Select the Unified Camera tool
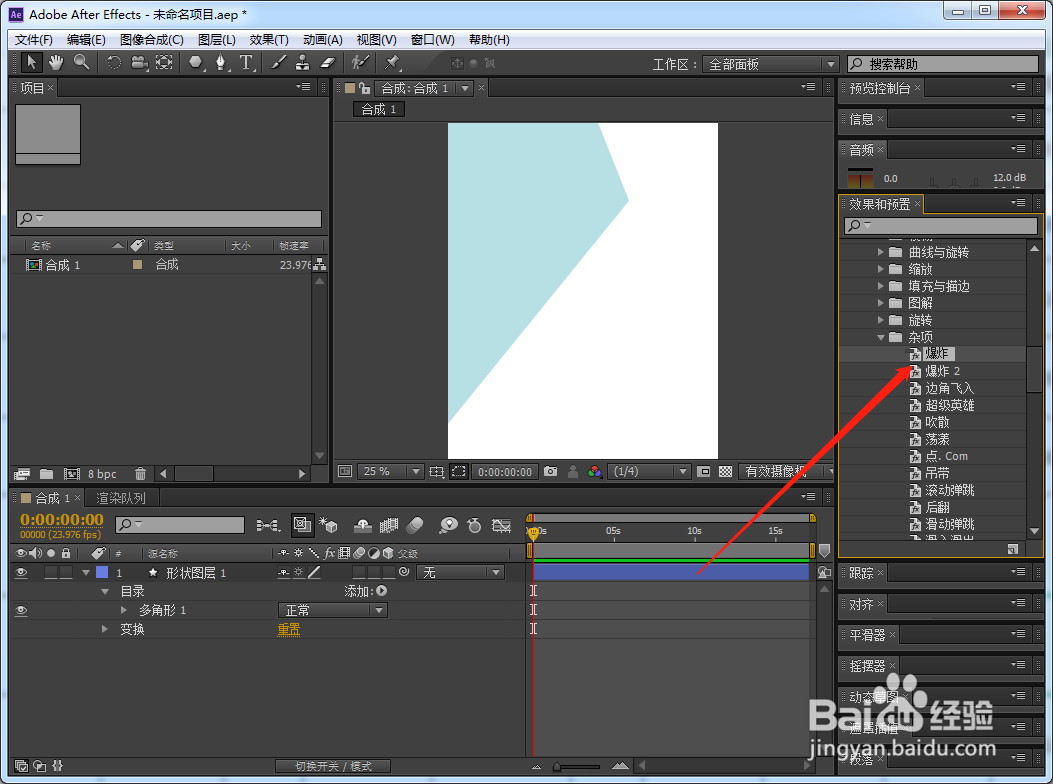Screen dimensions: 1053x784 pos(139,63)
